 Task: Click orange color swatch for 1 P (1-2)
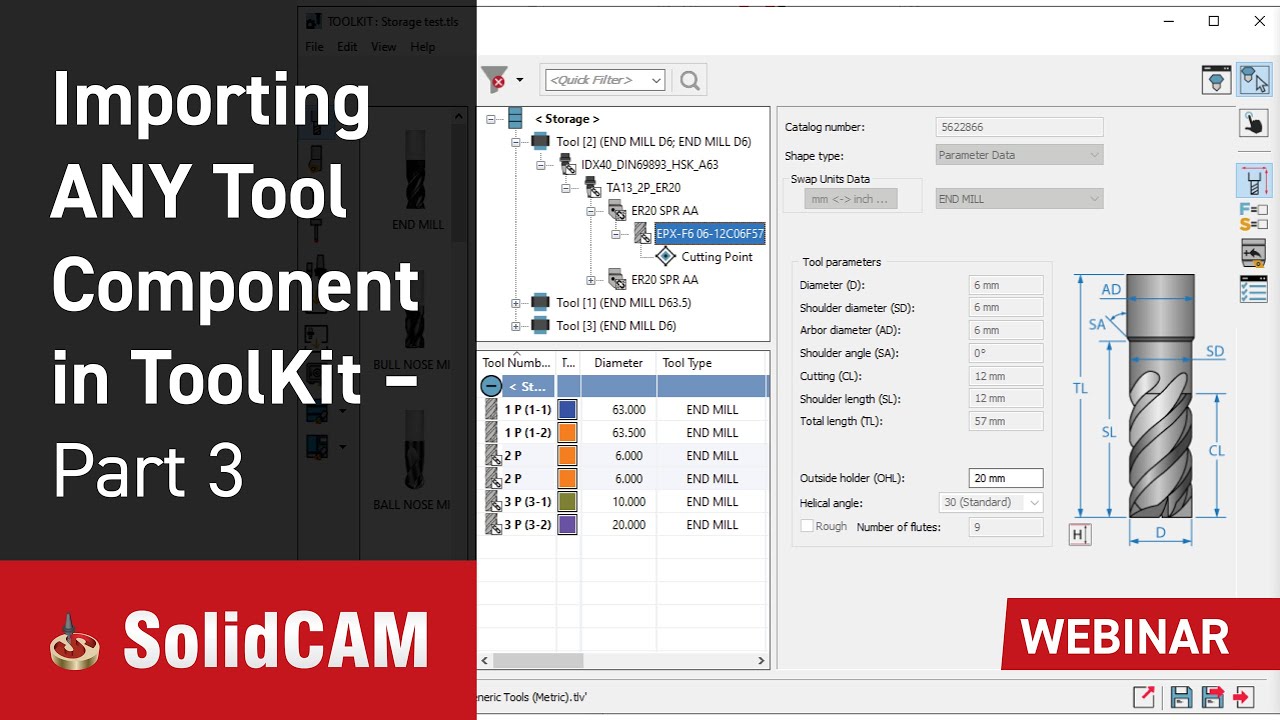[x=567, y=433]
